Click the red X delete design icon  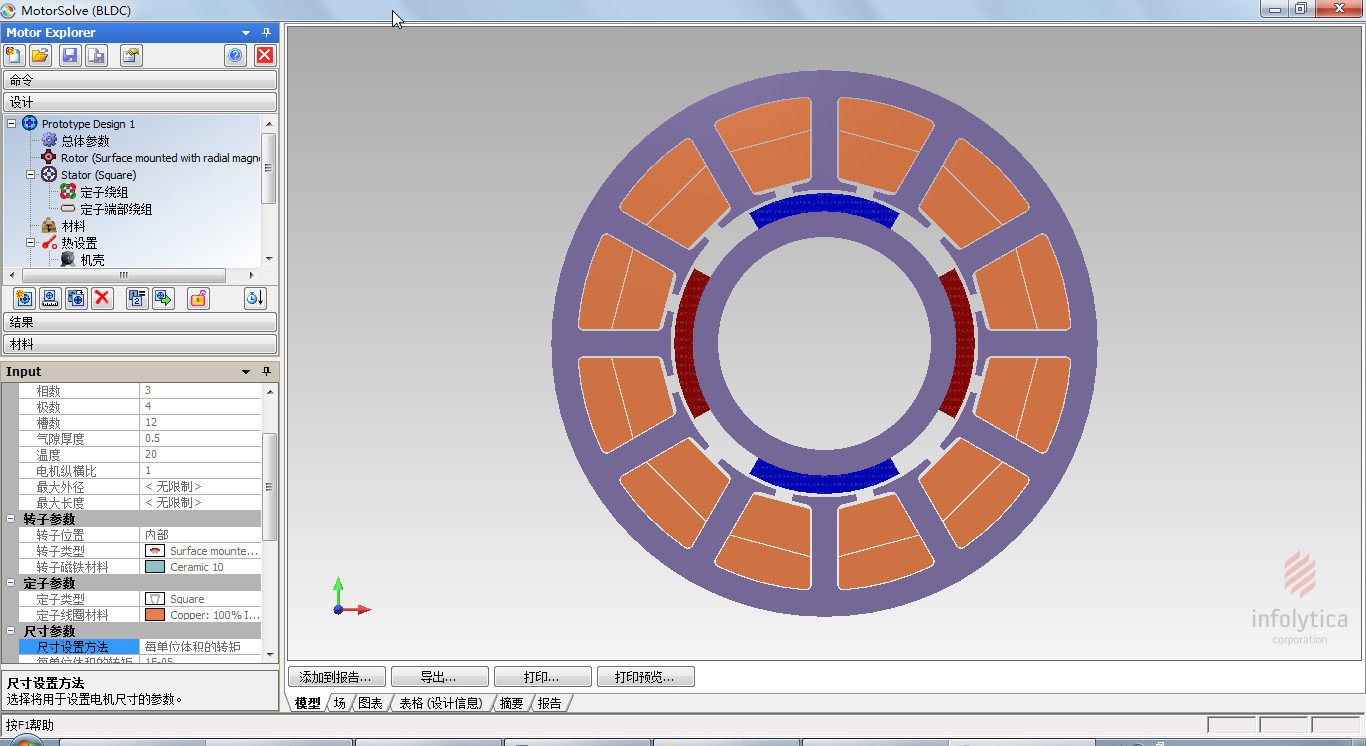tap(102, 298)
